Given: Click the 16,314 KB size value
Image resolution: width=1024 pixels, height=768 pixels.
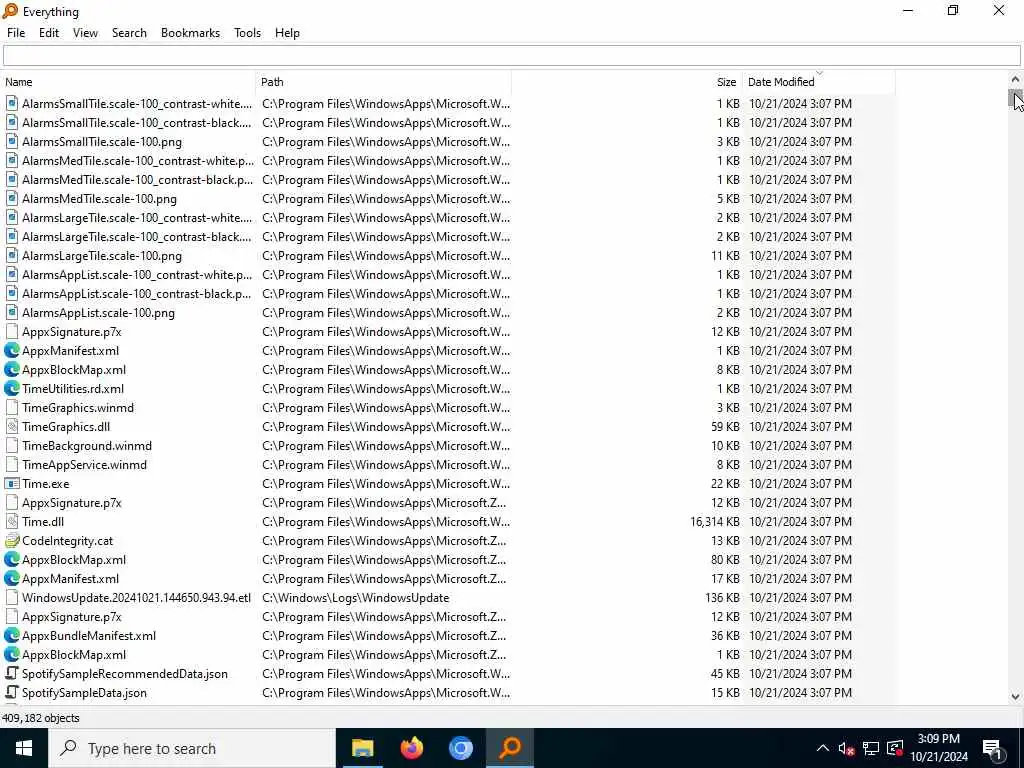Looking at the screenshot, I should pos(714,521).
